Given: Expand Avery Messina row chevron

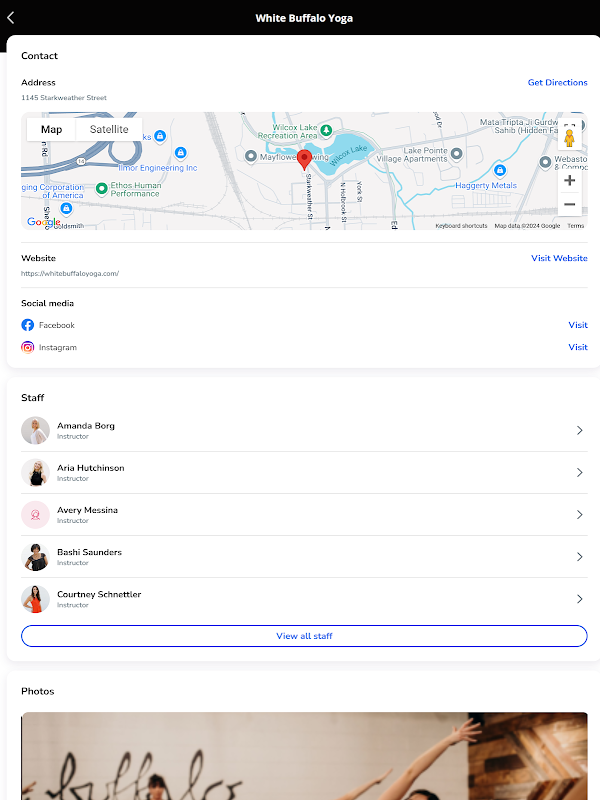Looking at the screenshot, I should pos(580,514).
